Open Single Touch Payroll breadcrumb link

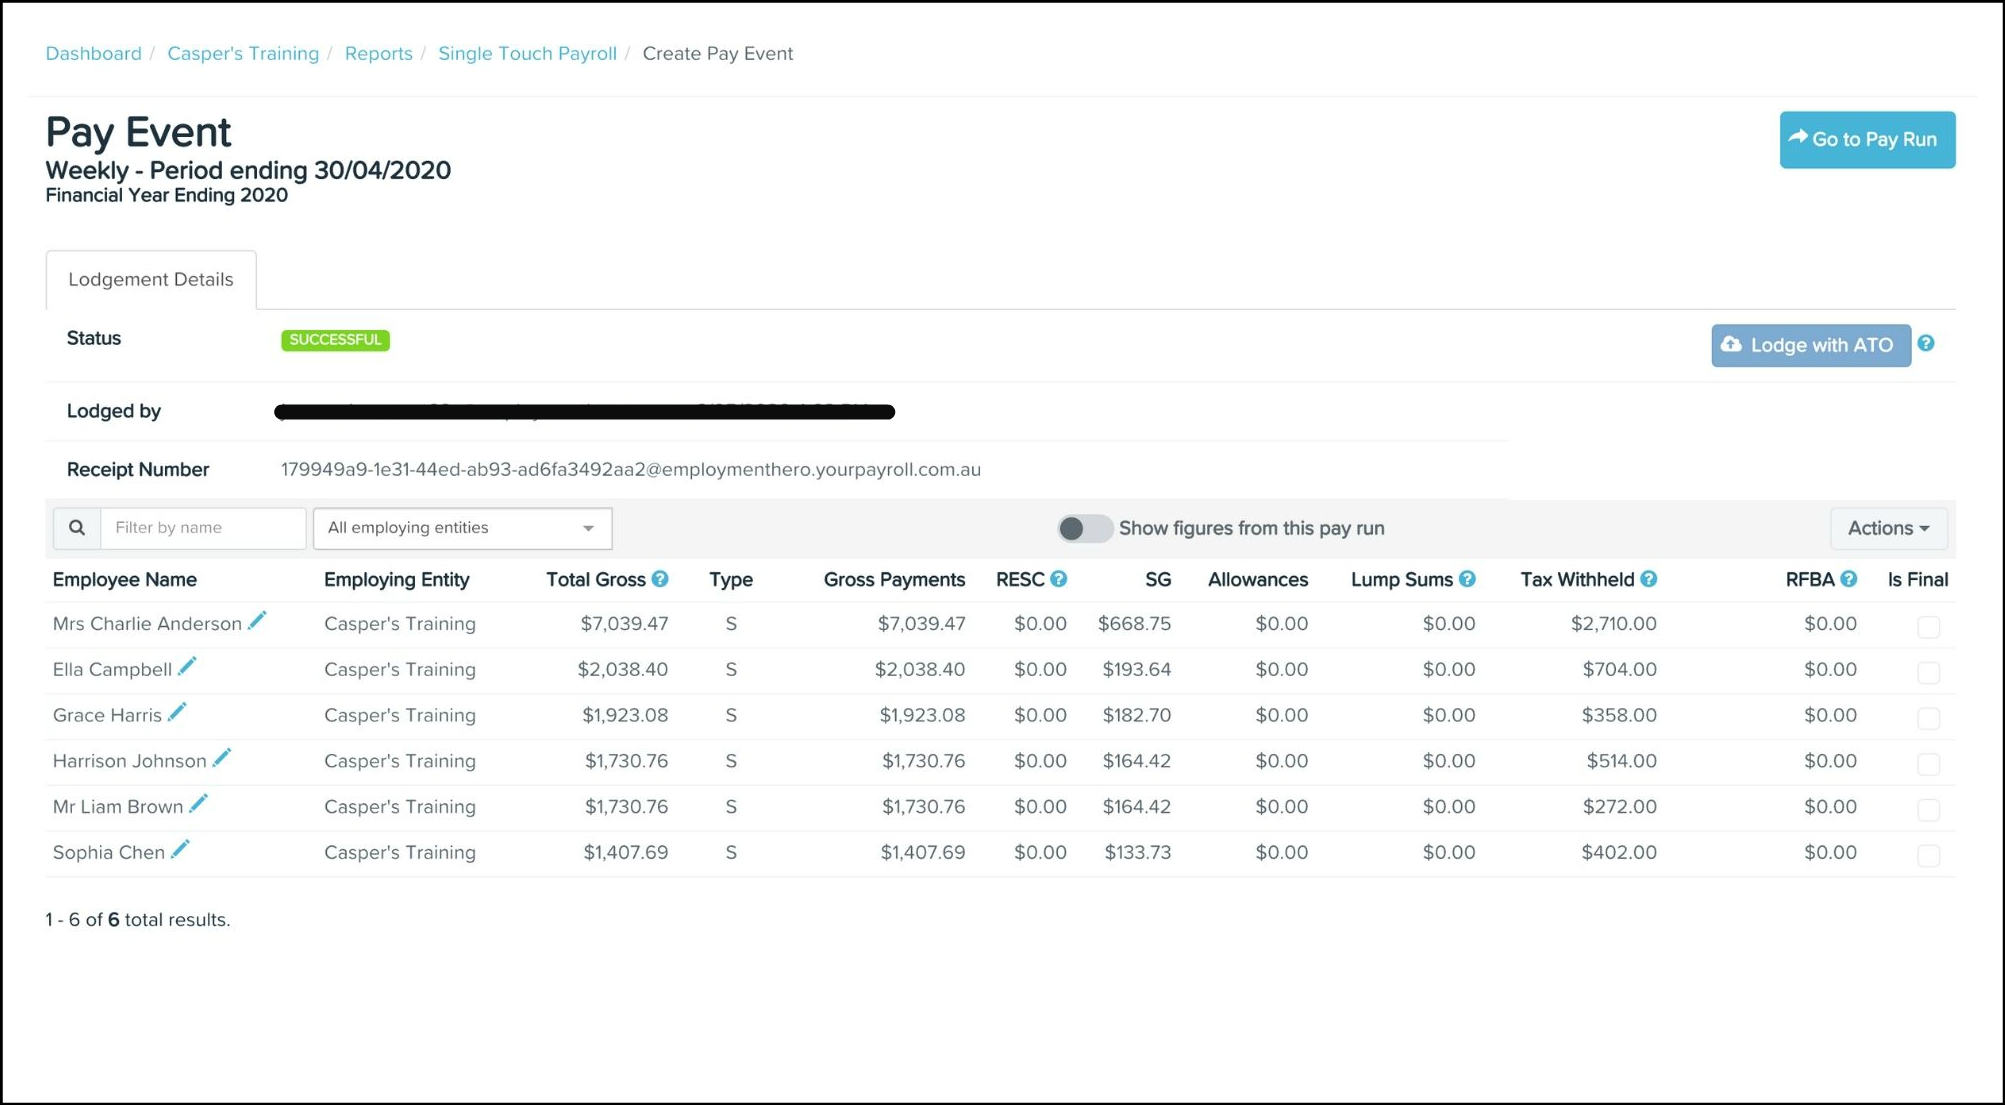[x=527, y=54]
